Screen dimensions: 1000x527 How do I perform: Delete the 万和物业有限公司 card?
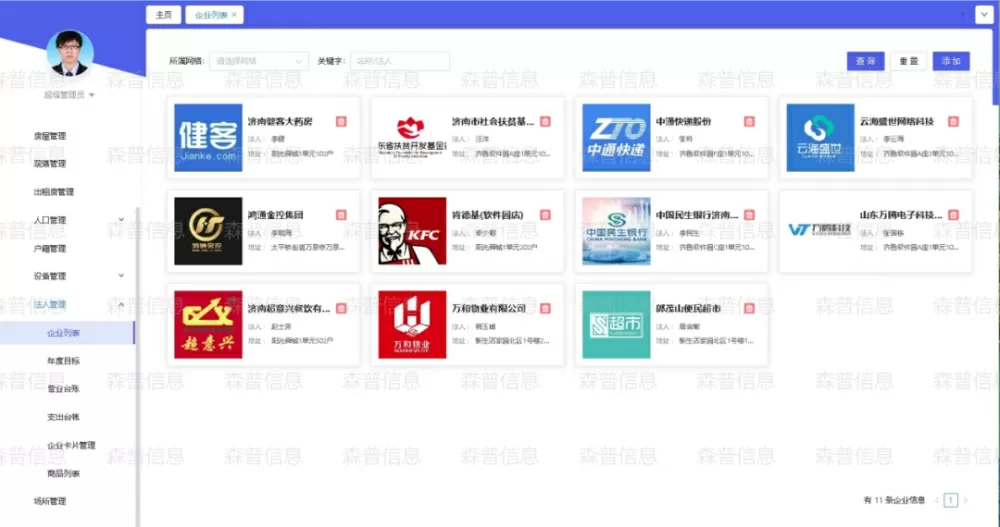click(545, 308)
